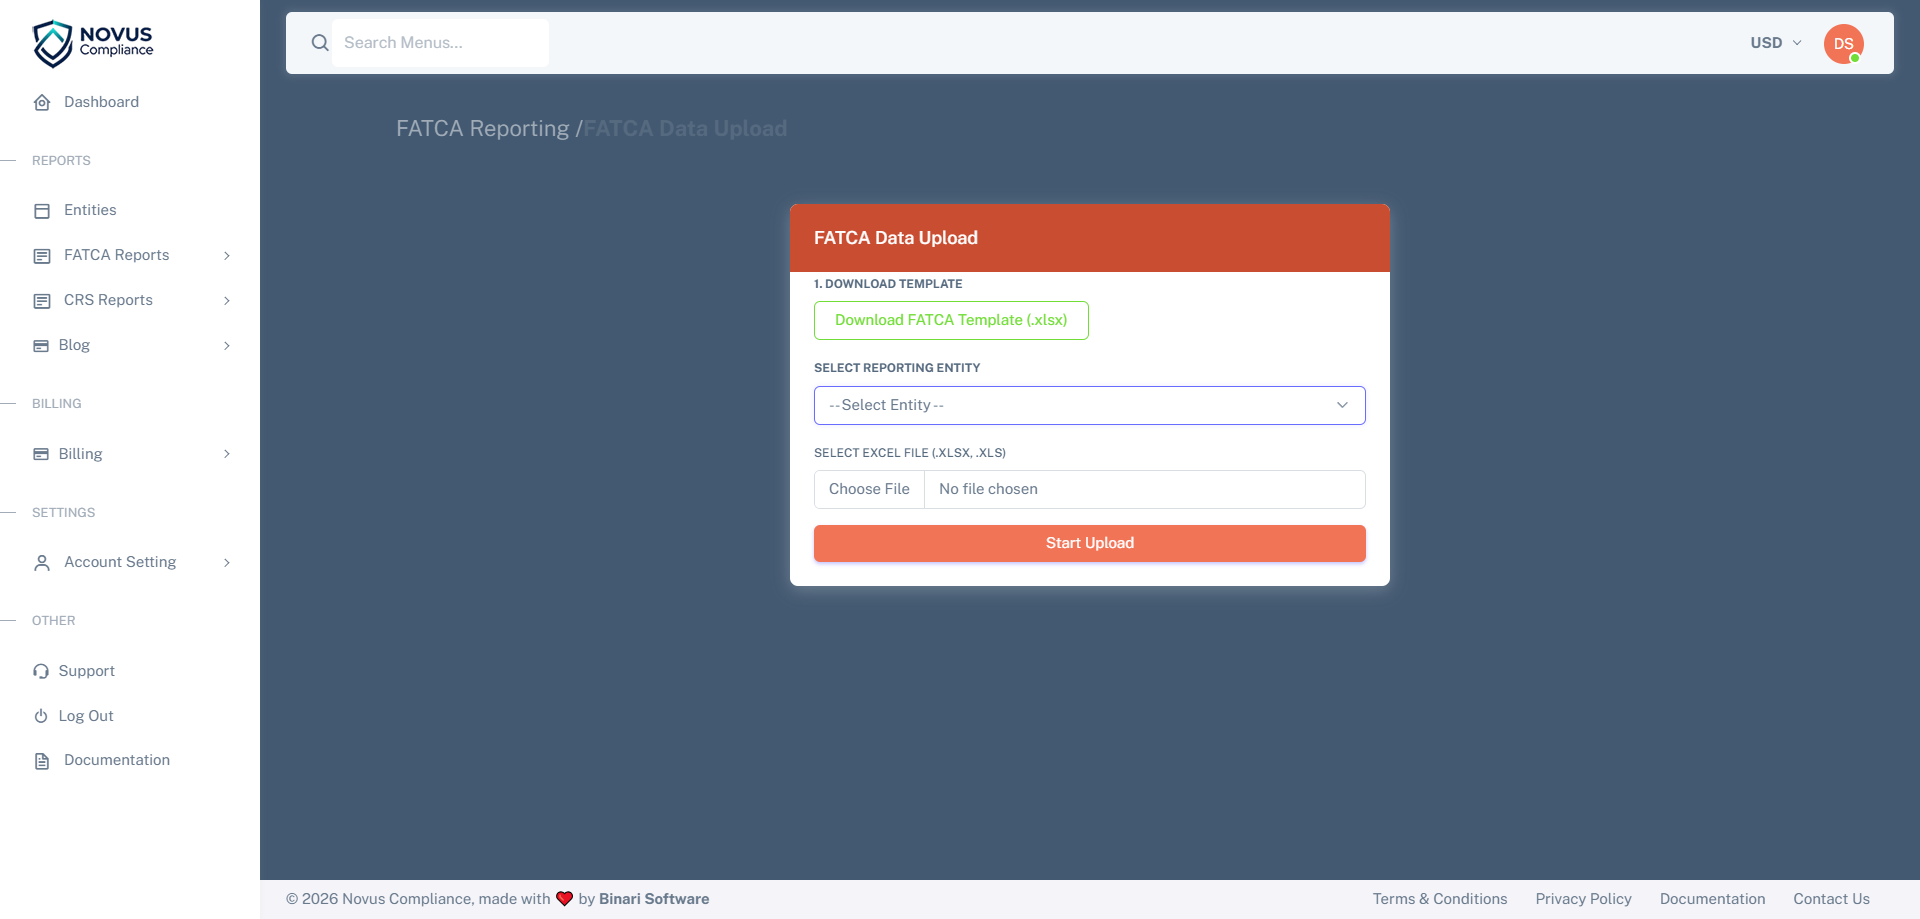Click the search magnifier icon

320,43
